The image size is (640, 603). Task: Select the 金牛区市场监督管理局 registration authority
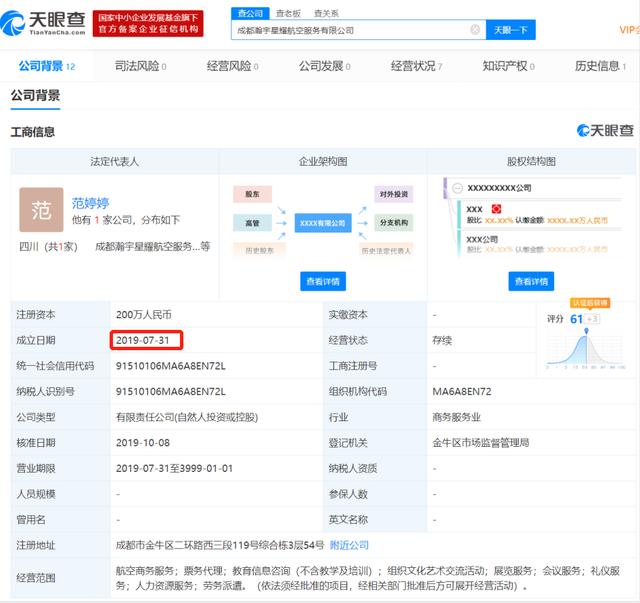(x=480, y=443)
